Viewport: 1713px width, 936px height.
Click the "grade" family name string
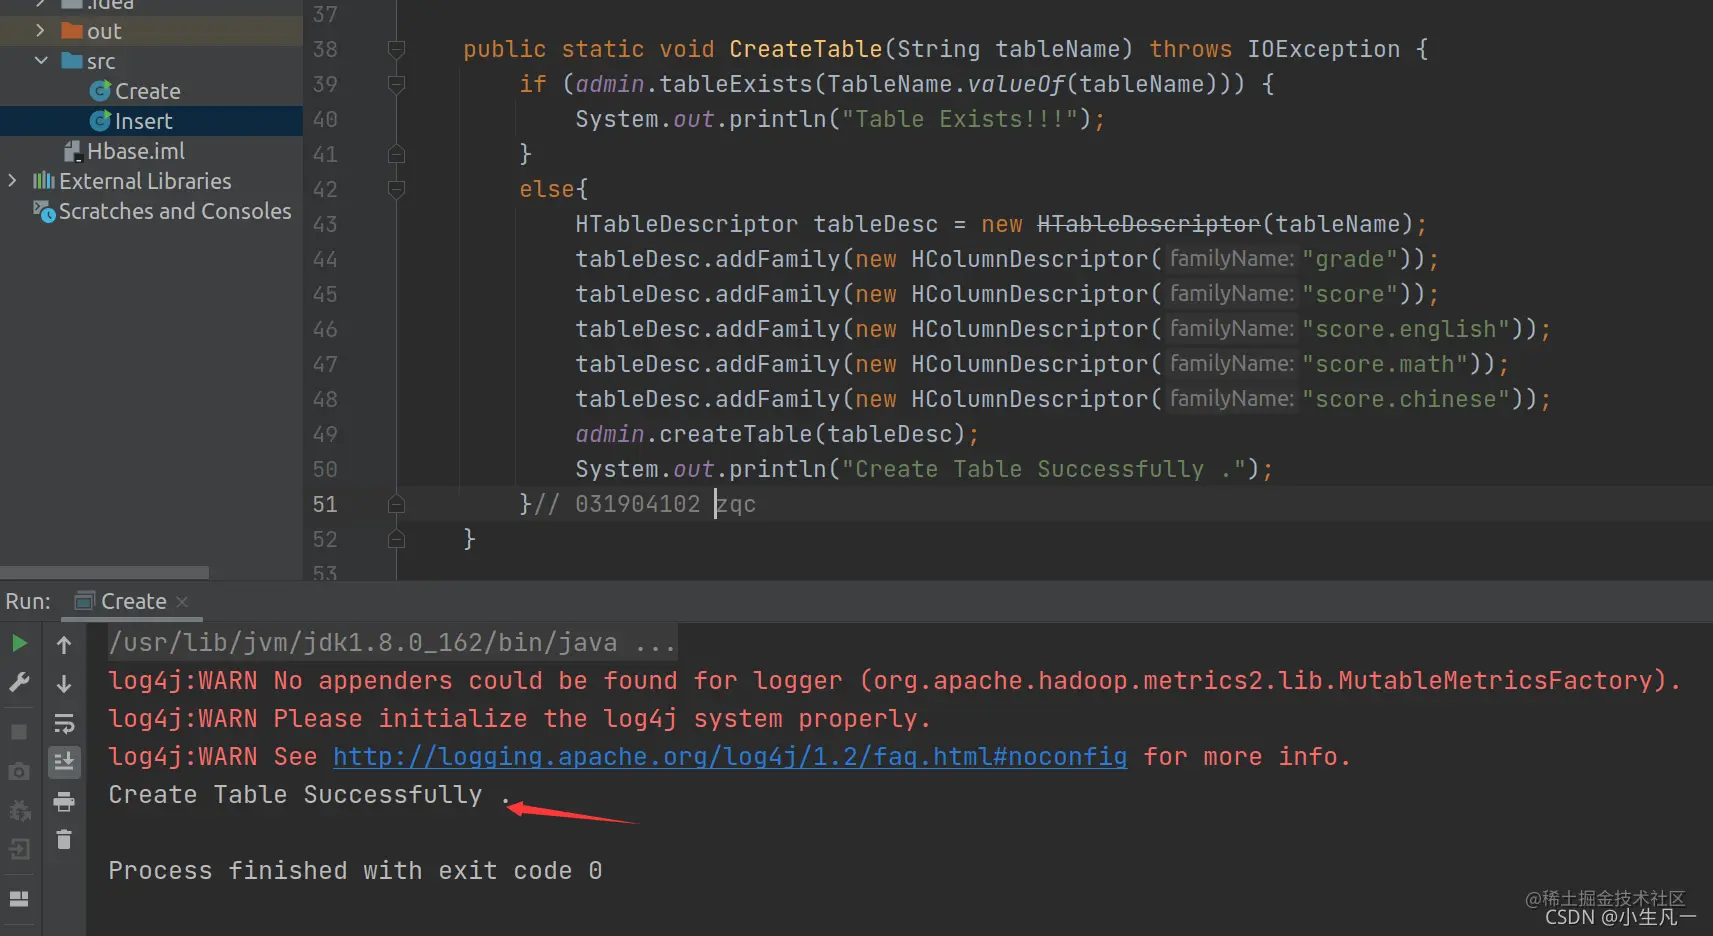point(1349,259)
